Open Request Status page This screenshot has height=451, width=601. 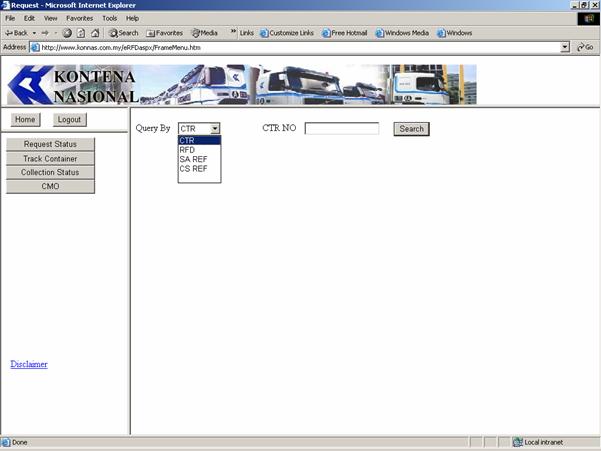click(x=50, y=144)
